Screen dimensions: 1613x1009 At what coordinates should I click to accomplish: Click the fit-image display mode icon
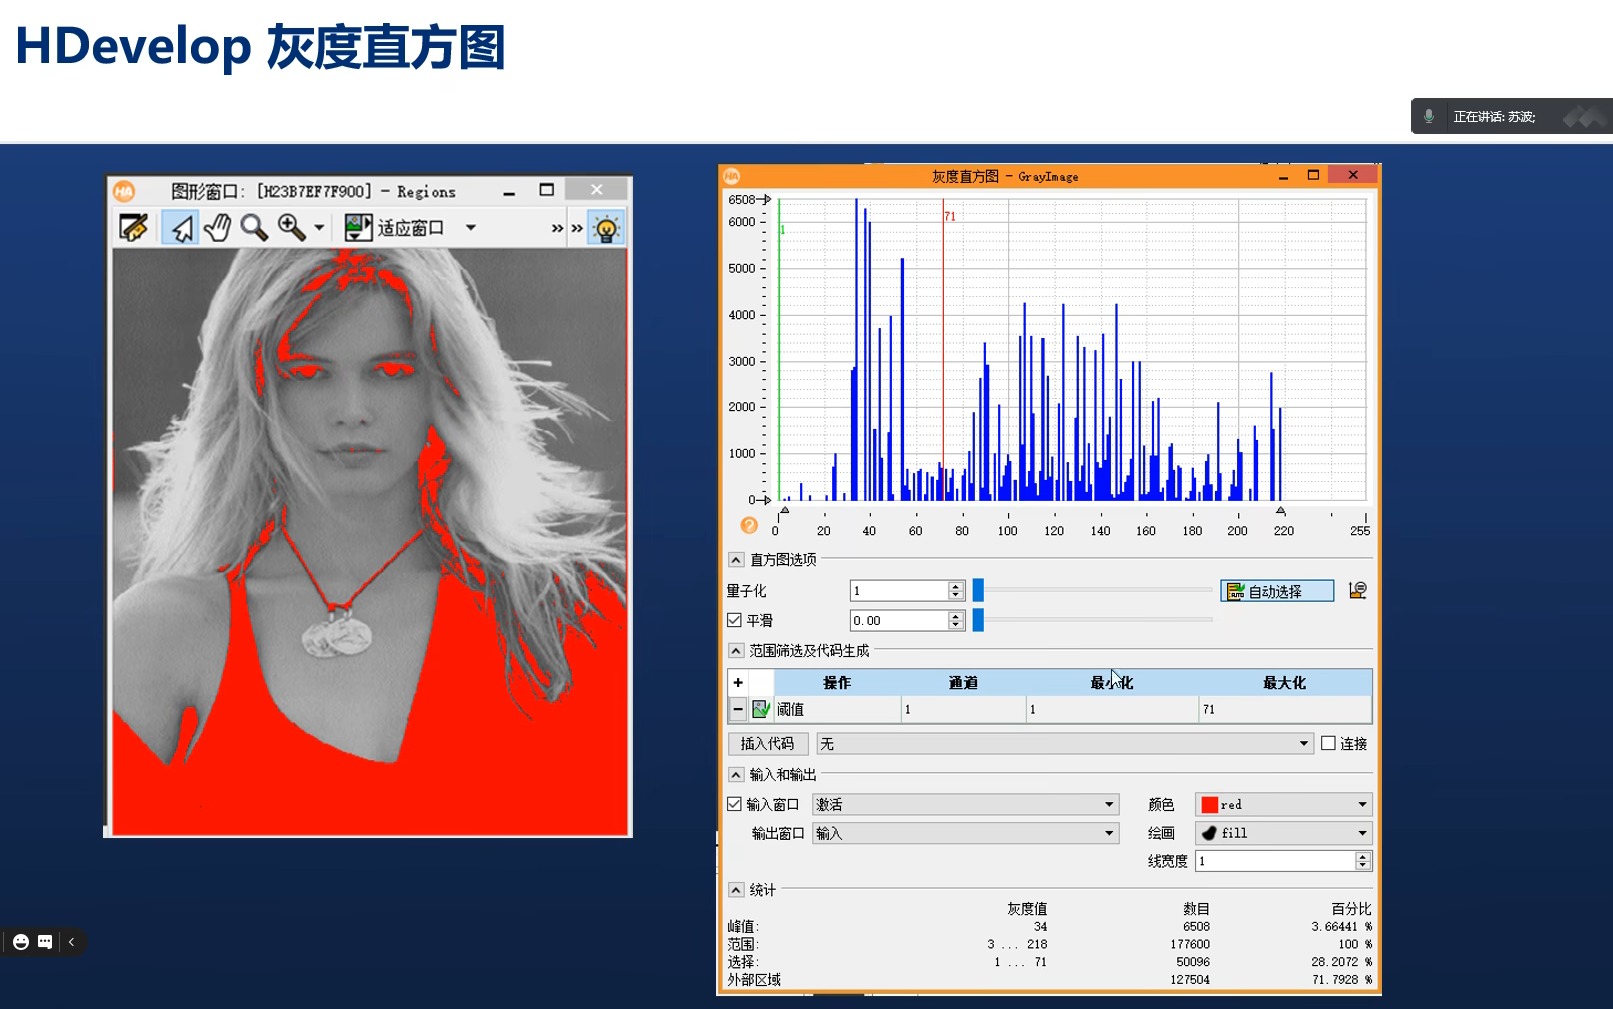[x=357, y=227]
